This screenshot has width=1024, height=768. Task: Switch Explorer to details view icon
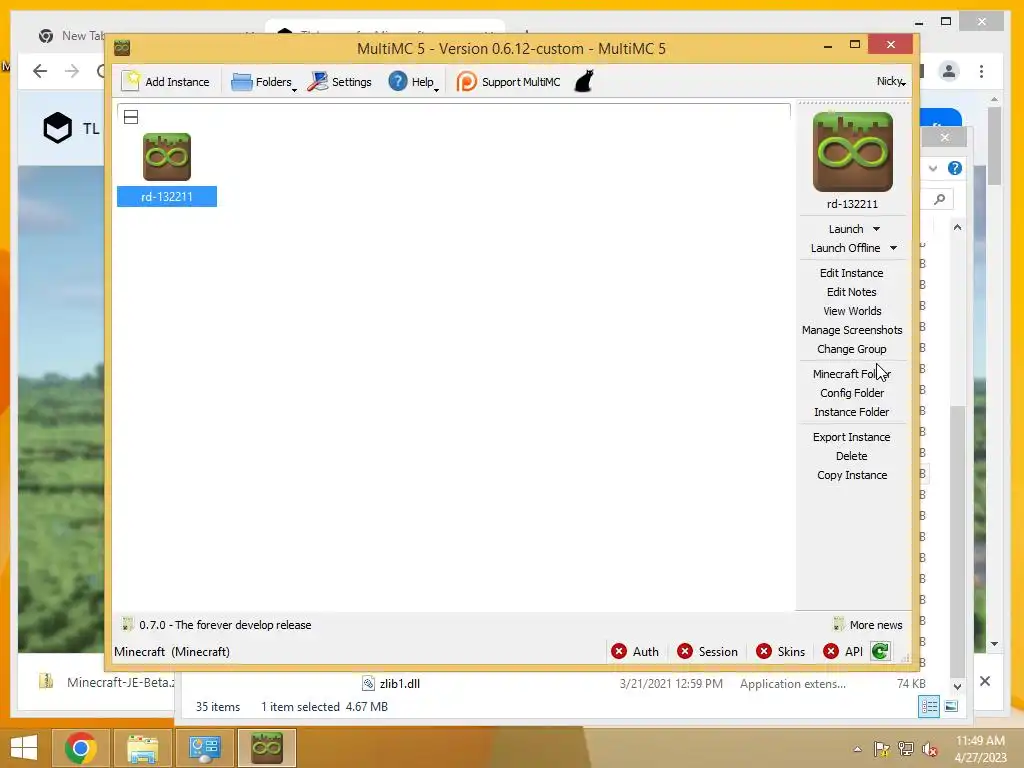pyautogui.click(x=929, y=706)
